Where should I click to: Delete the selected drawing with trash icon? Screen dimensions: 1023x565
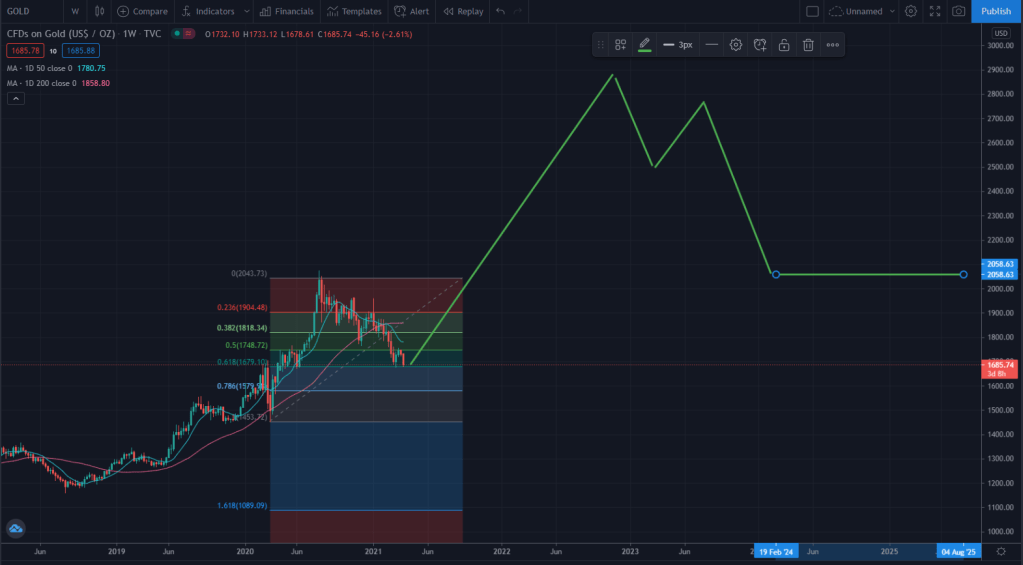tap(808, 45)
